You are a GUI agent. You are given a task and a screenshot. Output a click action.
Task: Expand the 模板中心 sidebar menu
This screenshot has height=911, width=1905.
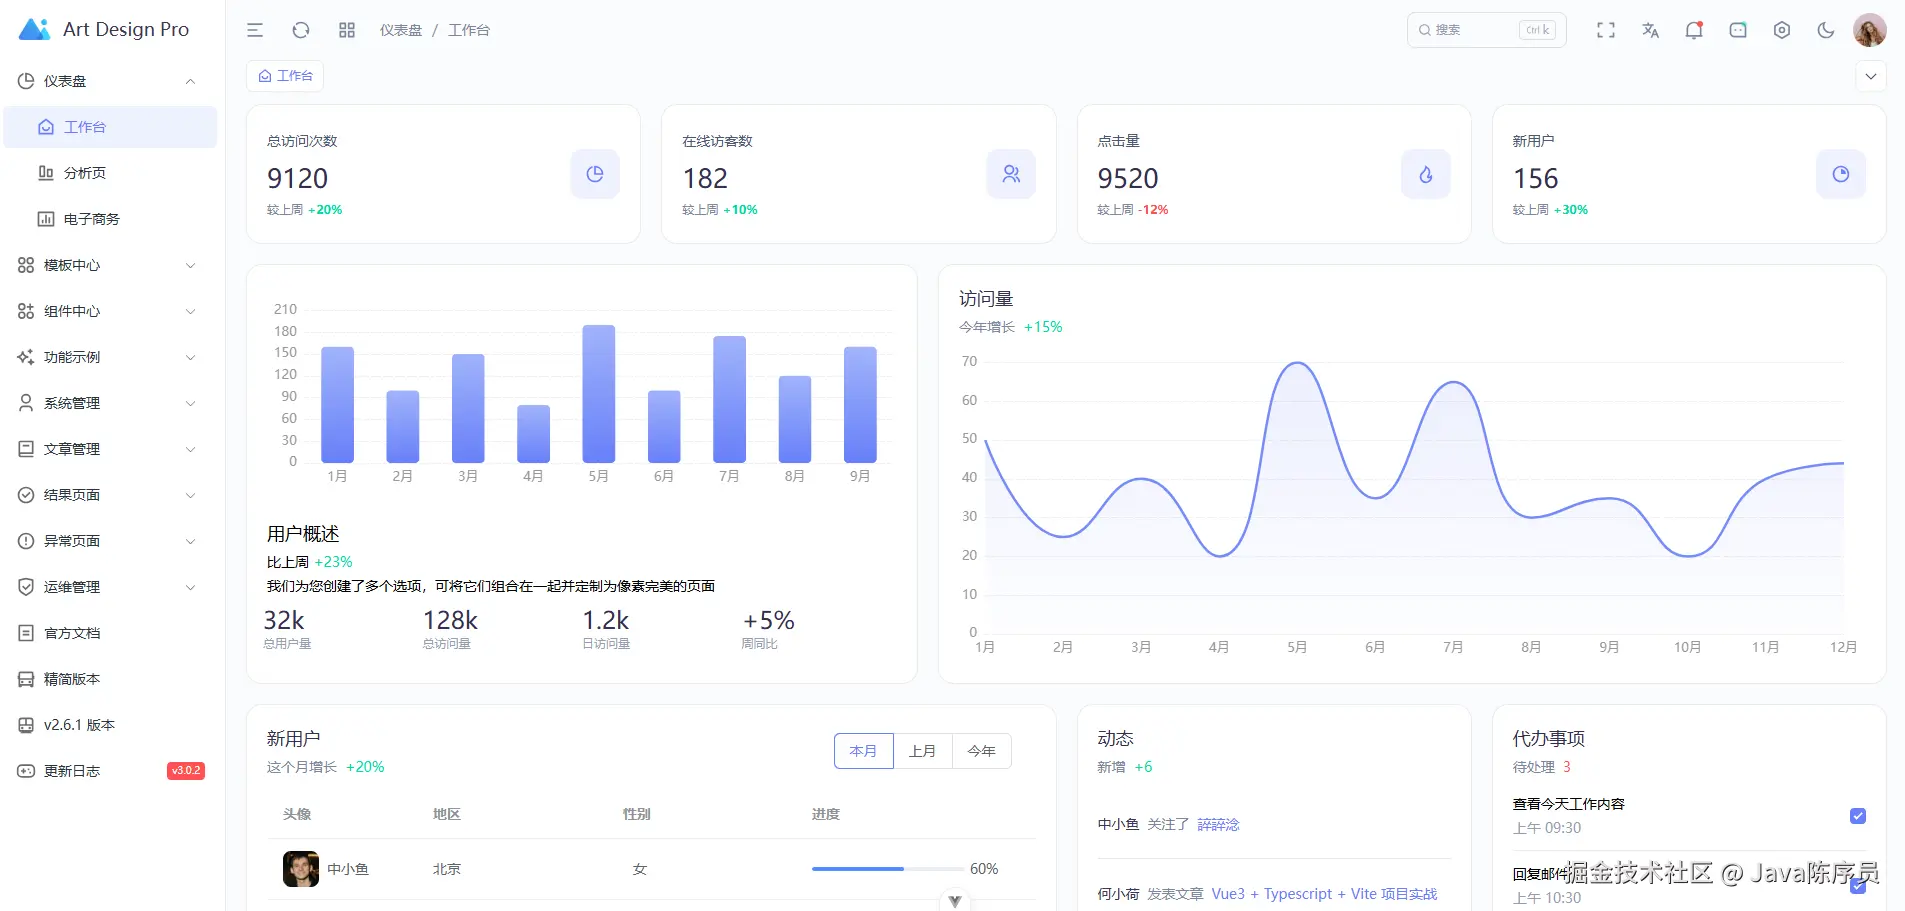110,265
